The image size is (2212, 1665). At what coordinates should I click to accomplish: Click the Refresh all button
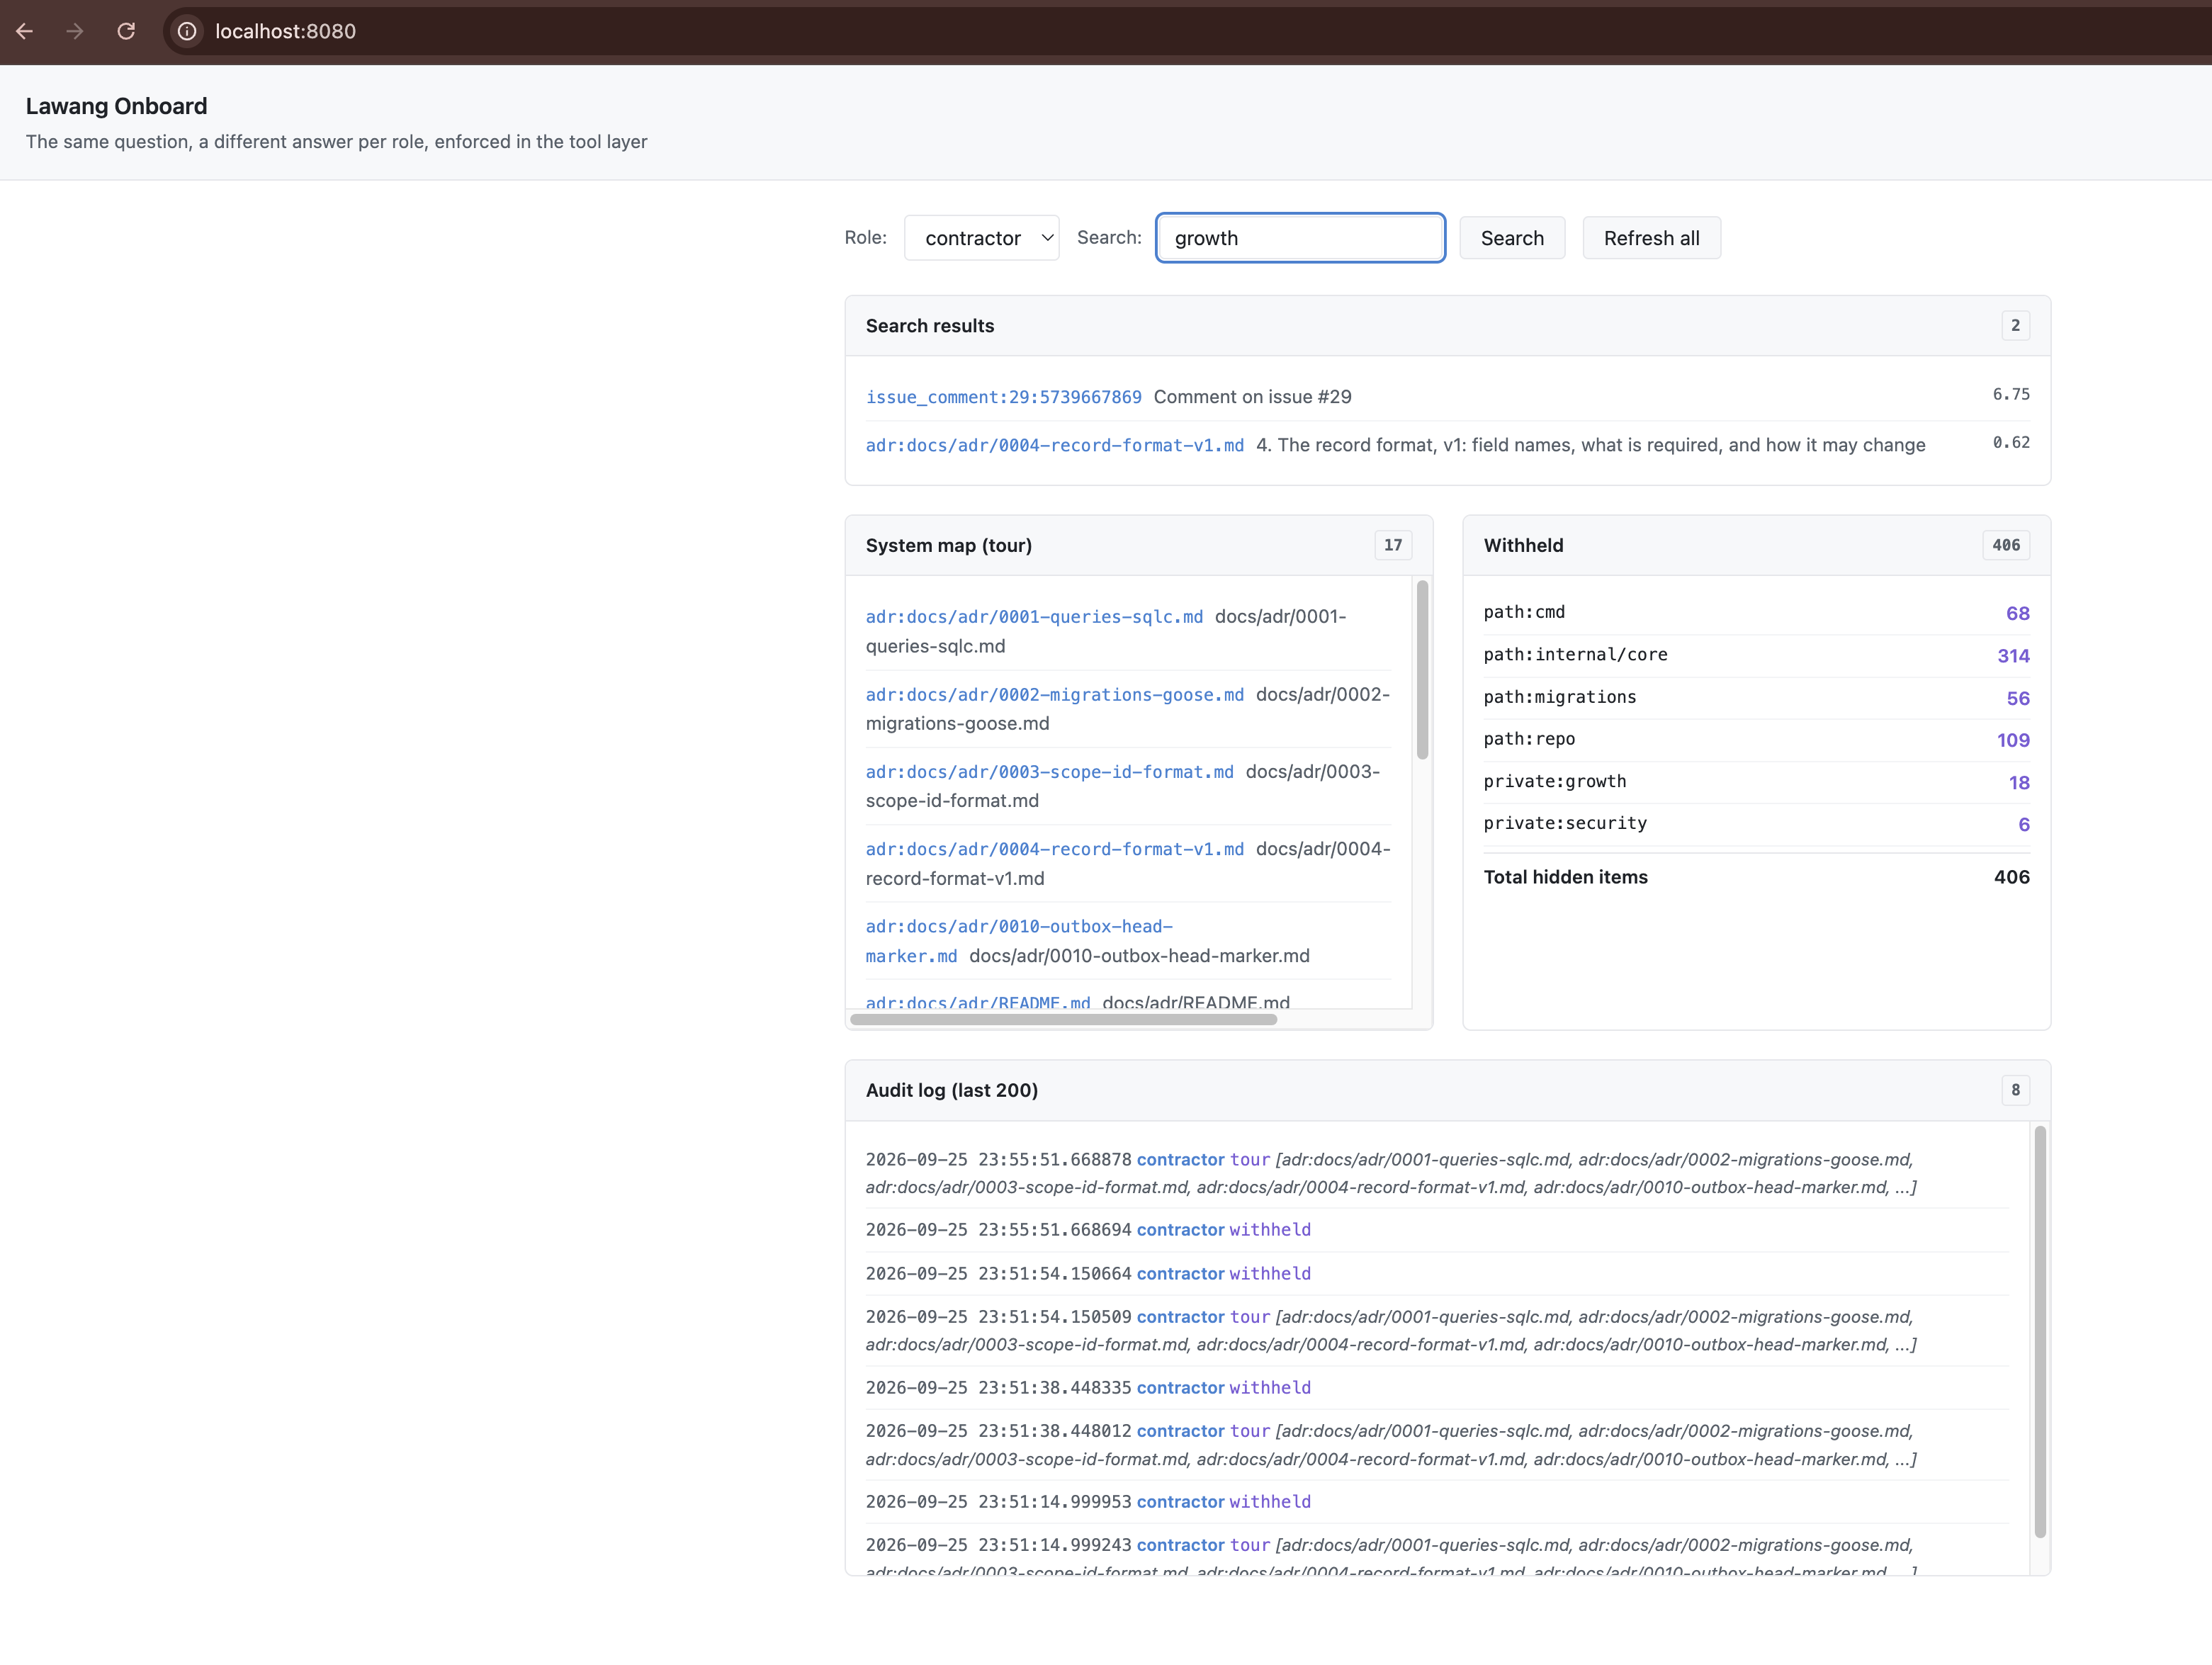pyautogui.click(x=1651, y=238)
